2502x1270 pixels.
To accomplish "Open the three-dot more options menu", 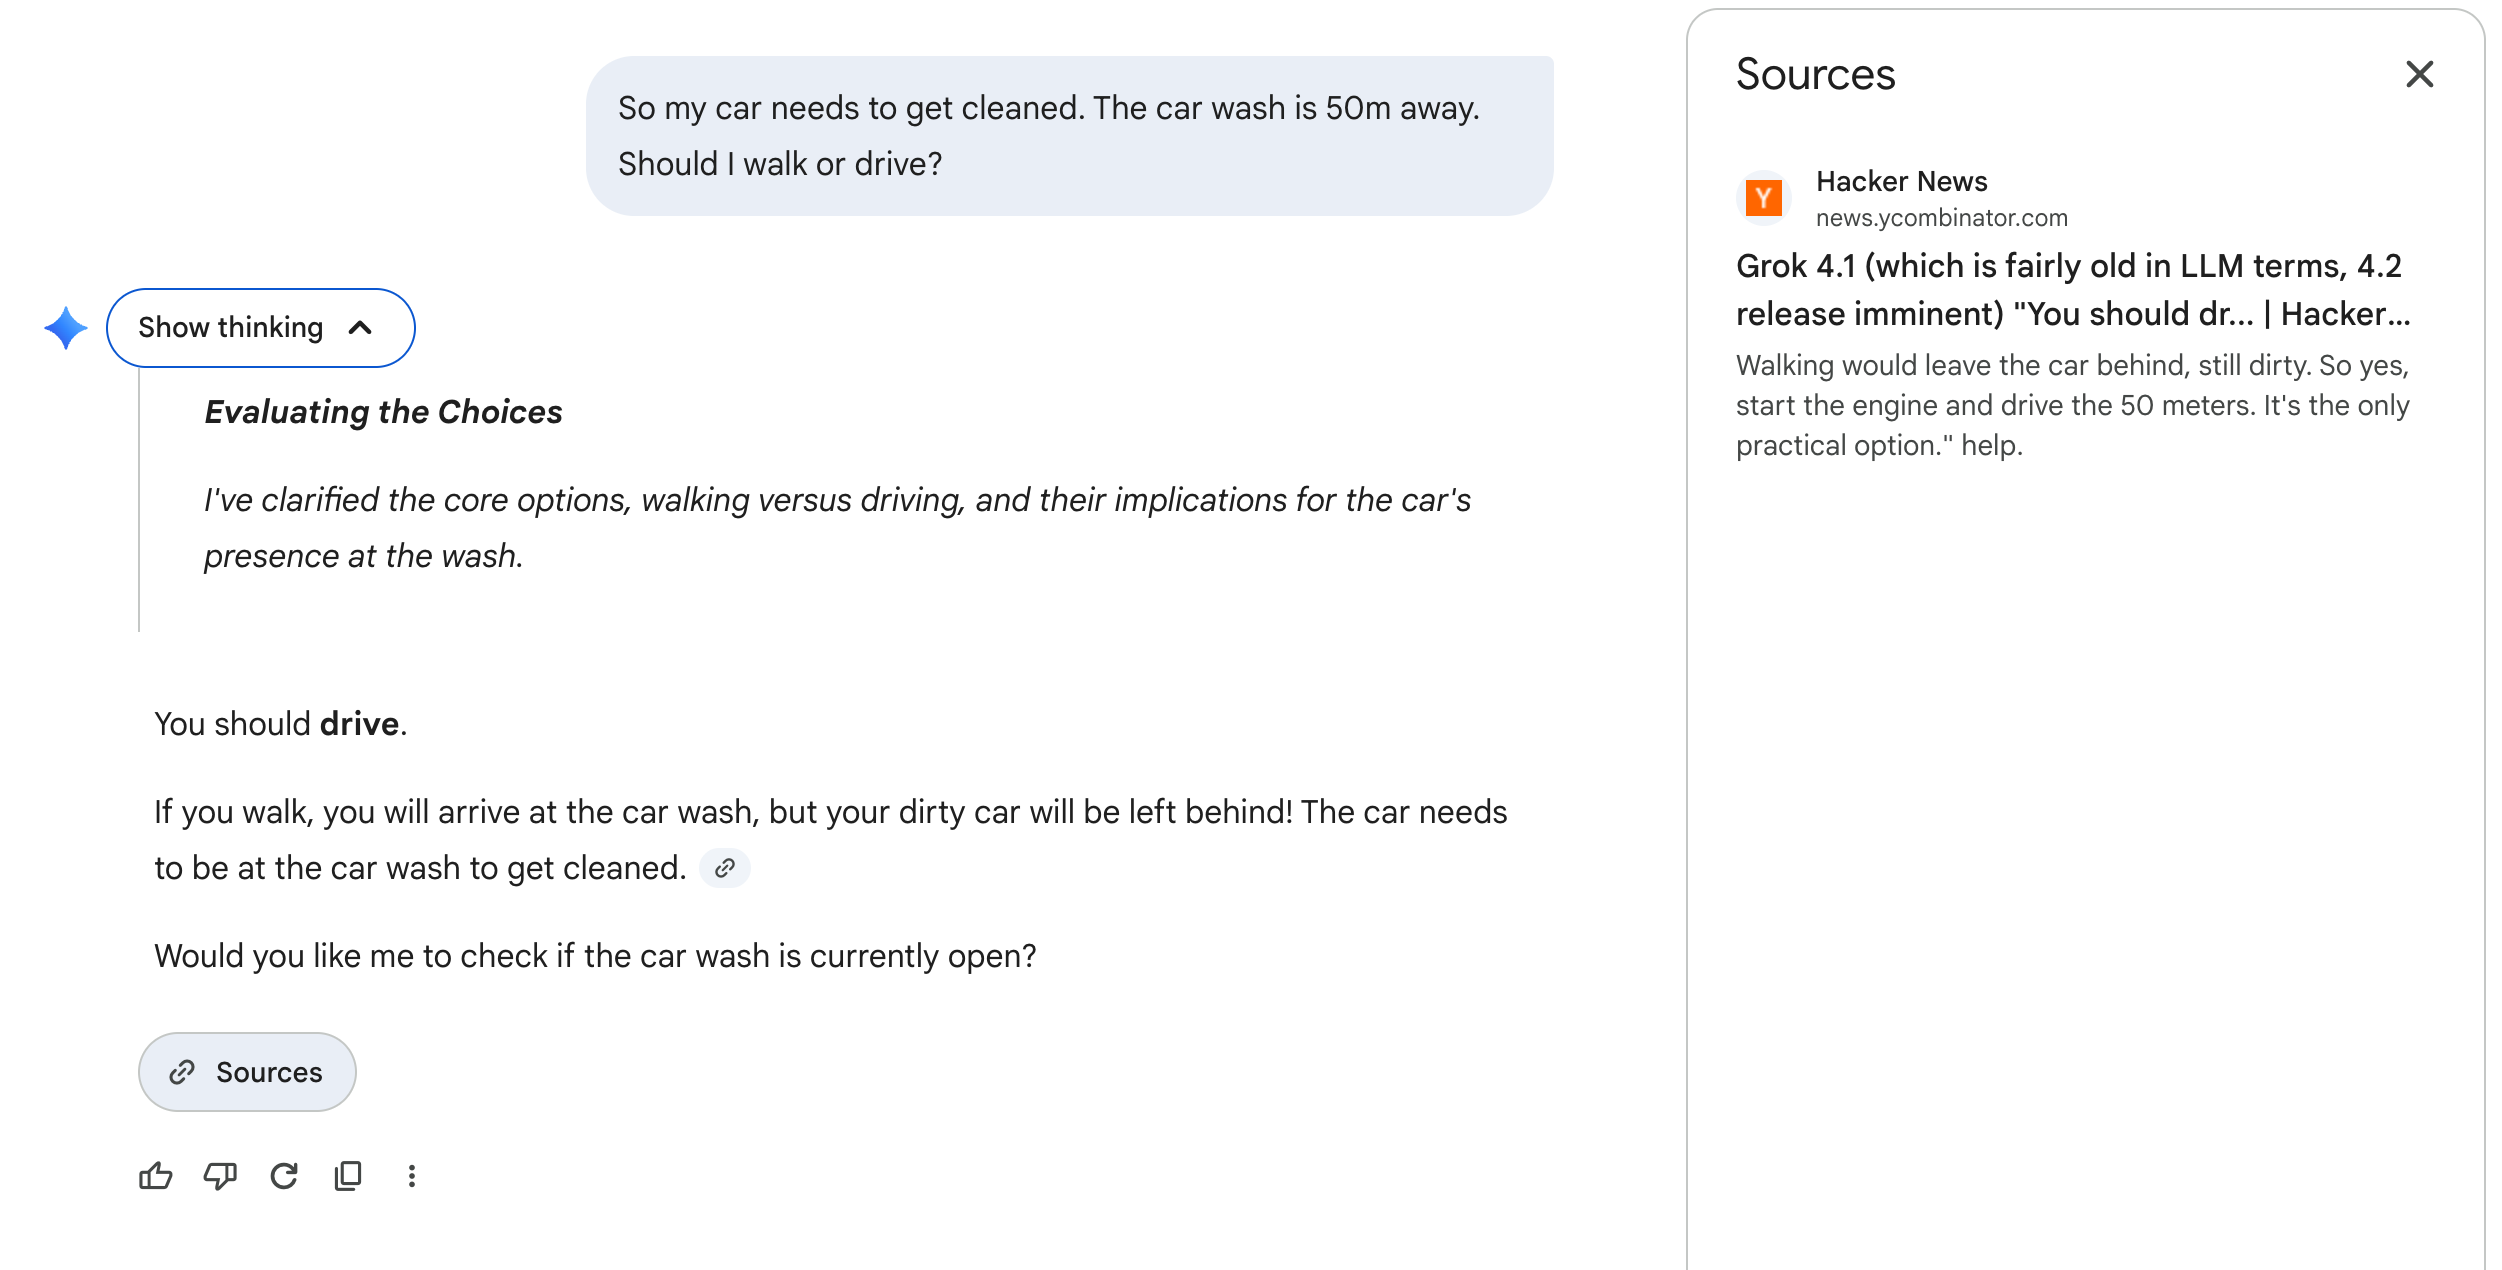I will tap(412, 1176).
